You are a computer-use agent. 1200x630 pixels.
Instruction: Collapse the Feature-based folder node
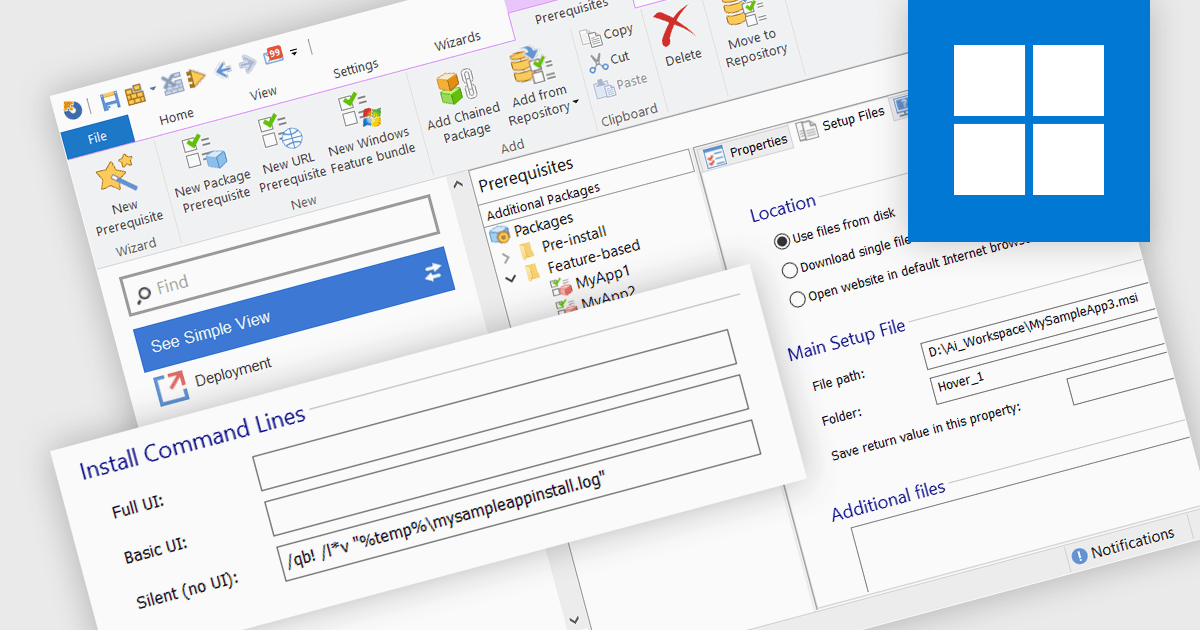click(x=511, y=278)
